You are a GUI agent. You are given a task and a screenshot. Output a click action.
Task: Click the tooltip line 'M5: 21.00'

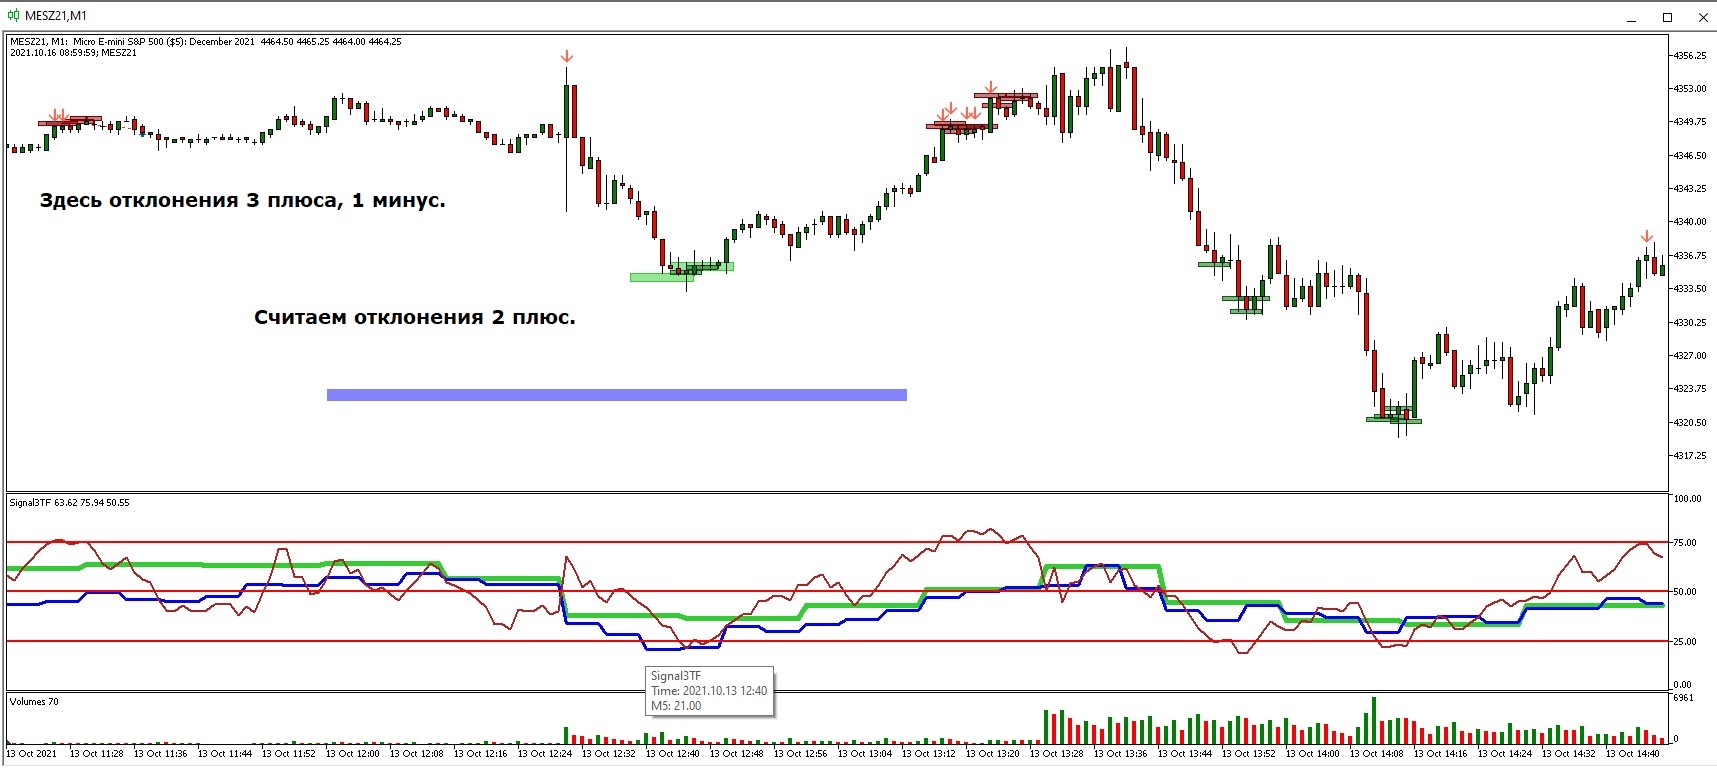[x=676, y=706]
